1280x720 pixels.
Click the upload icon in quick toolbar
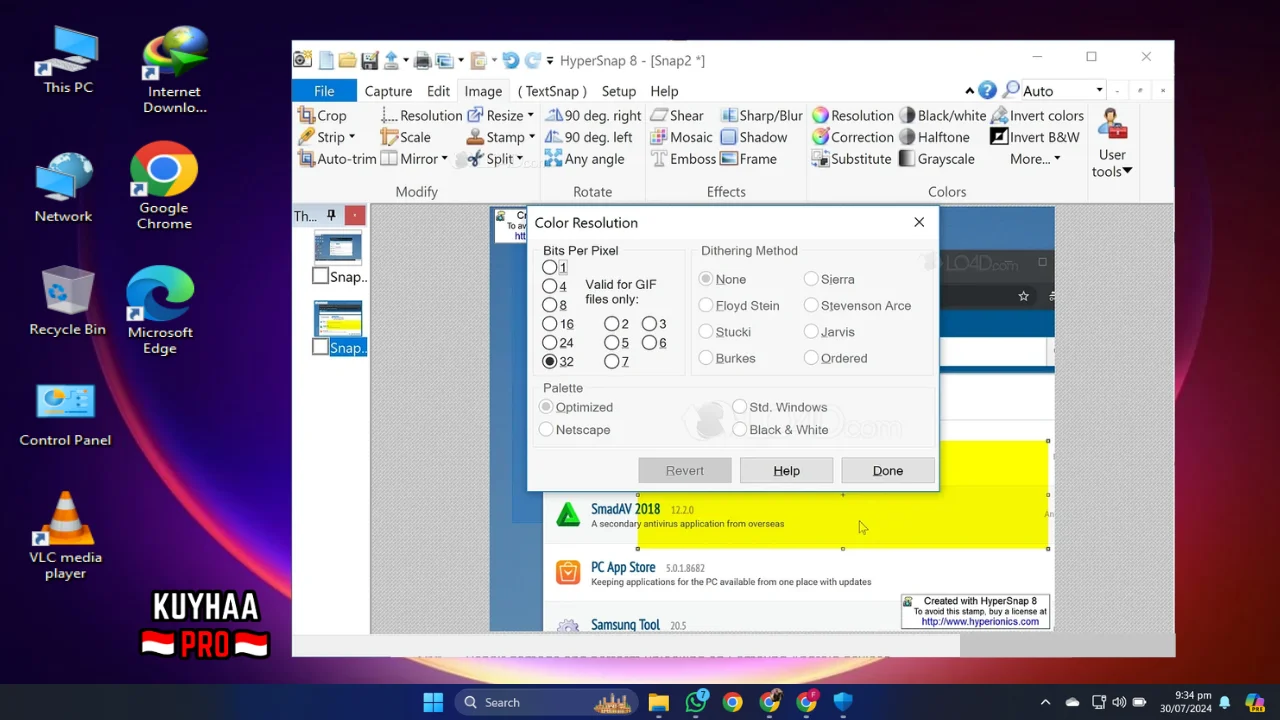pyautogui.click(x=392, y=60)
